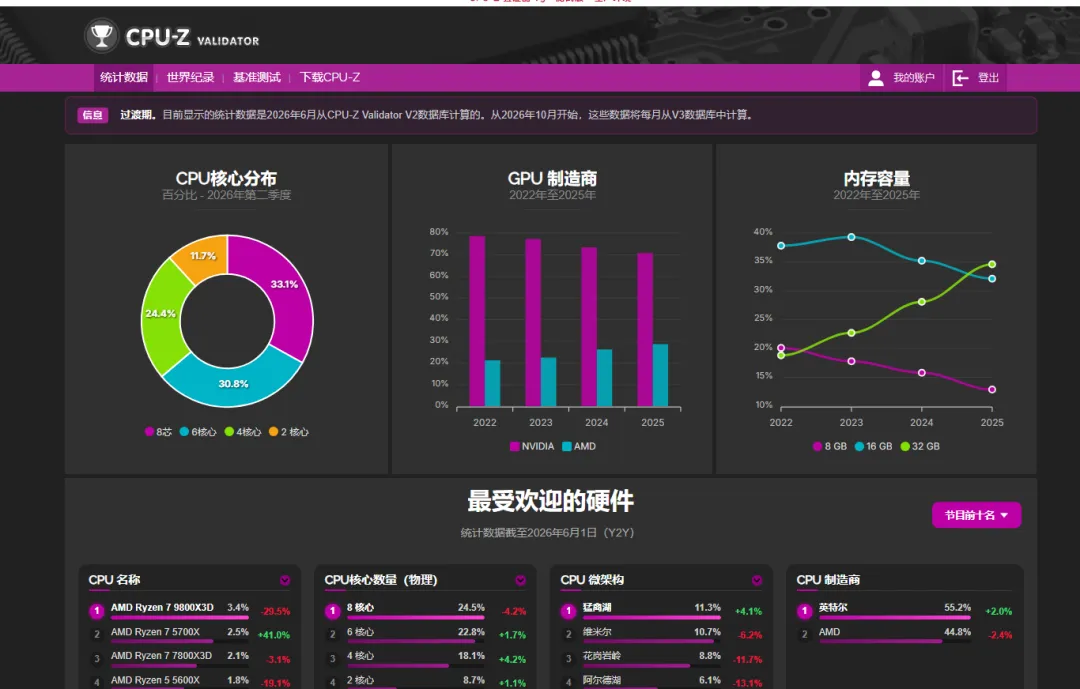Expand the CPU核心数量 (物理) card chevron
Image resolution: width=1080 pixels, height=689 pixels.
[x=520, y=581]
